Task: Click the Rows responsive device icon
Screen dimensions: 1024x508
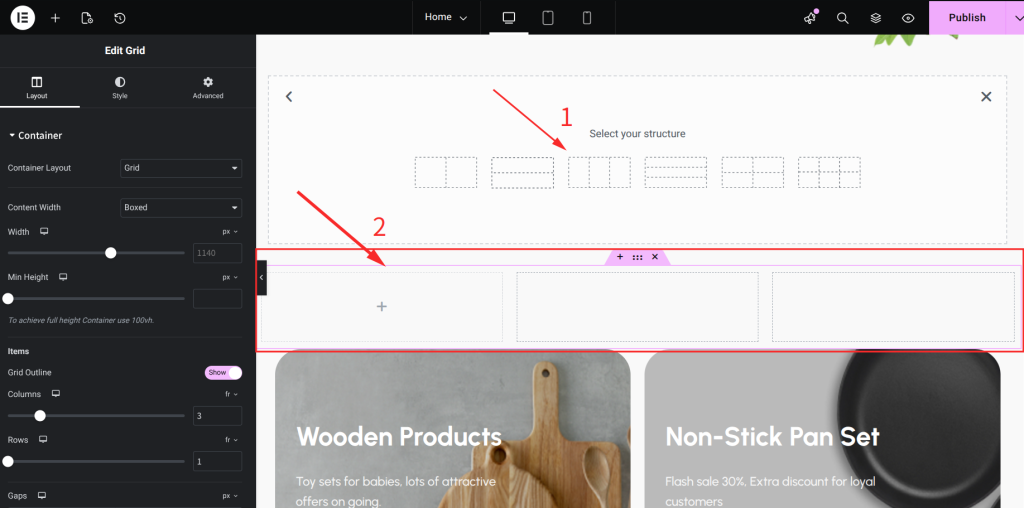Action: point(43,439)
